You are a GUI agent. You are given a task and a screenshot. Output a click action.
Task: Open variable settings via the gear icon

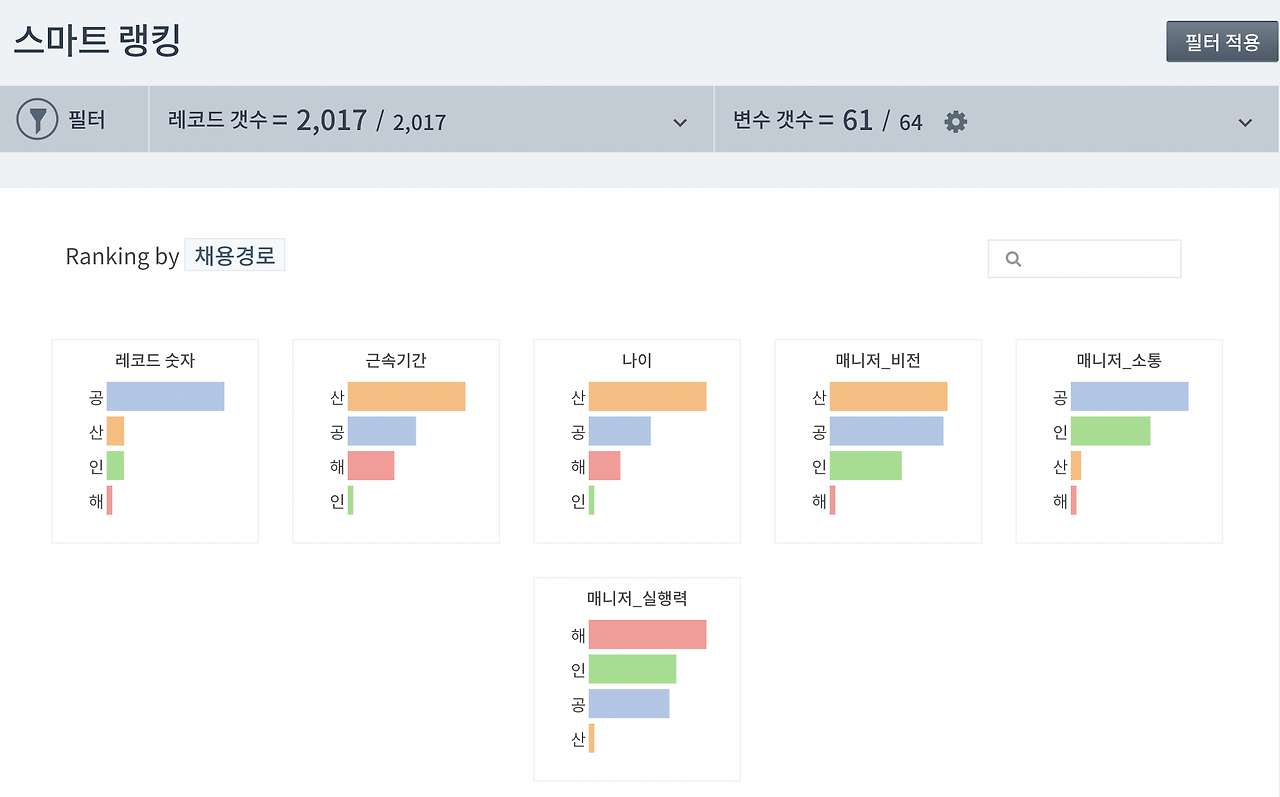coord(955,121)
